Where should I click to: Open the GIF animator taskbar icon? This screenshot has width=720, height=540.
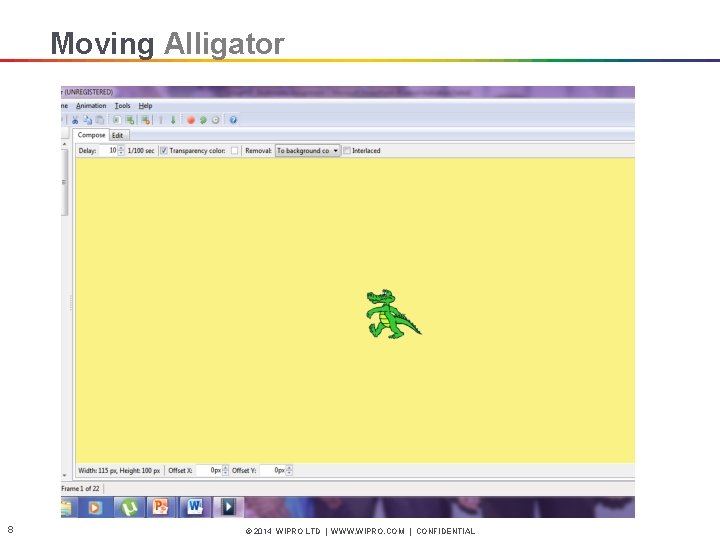point(228,507)
